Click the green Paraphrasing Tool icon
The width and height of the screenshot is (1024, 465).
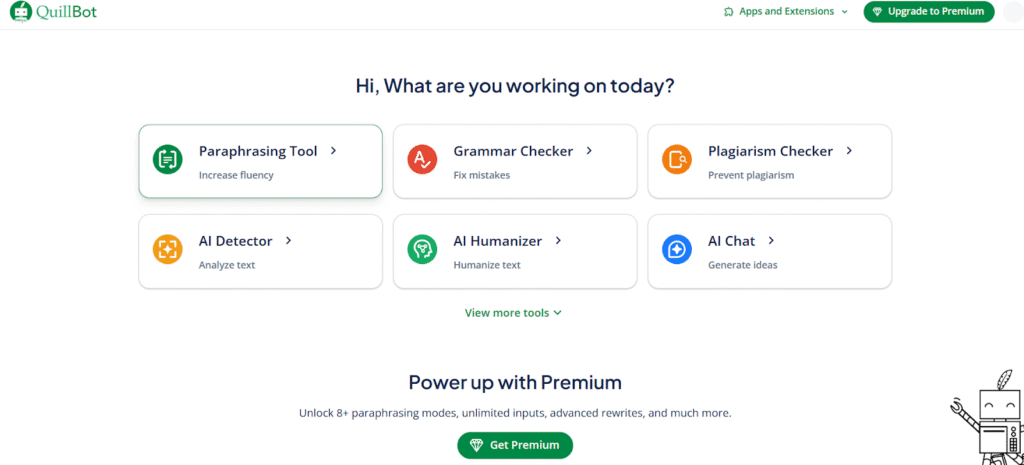[168, 159]
